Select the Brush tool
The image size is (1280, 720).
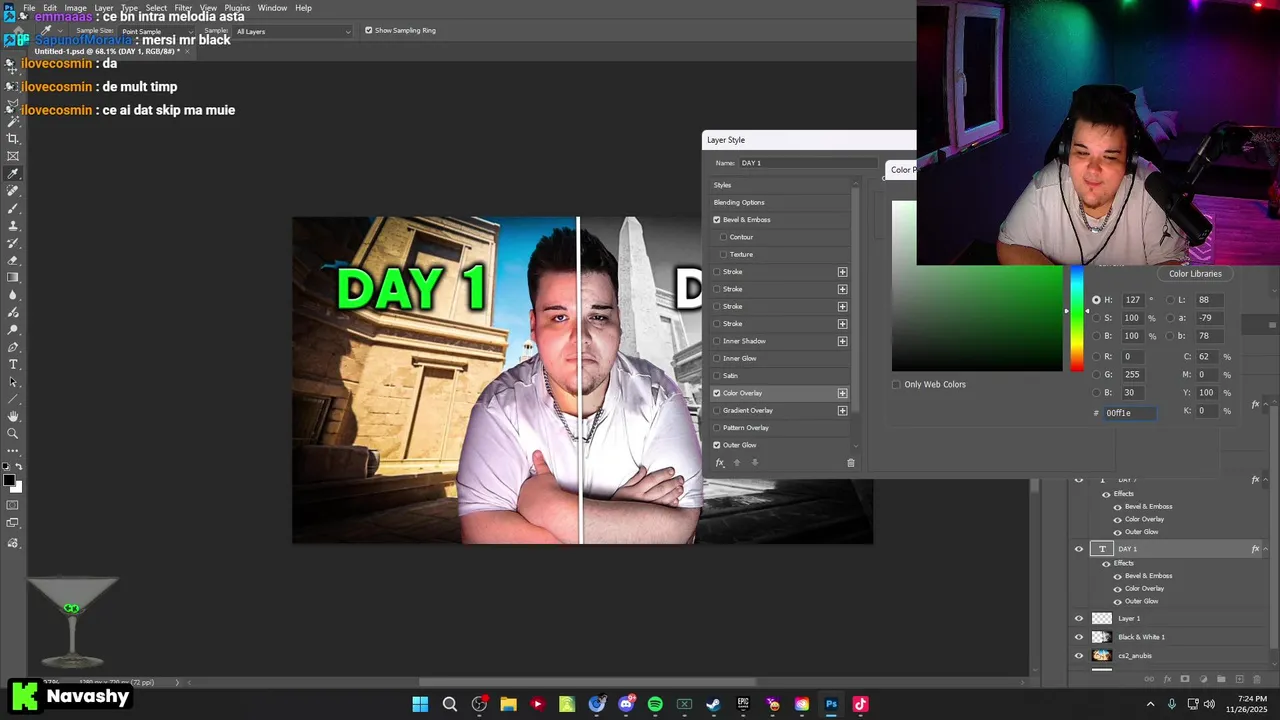tap(13, 208)
